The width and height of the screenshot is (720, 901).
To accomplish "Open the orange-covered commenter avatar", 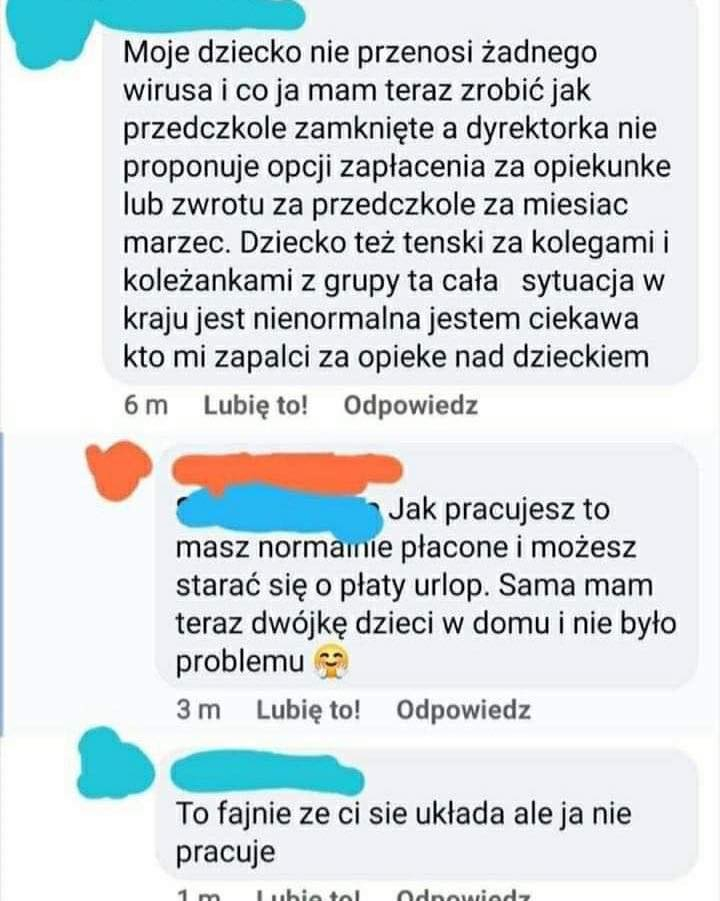I will (x=118, y=468).
